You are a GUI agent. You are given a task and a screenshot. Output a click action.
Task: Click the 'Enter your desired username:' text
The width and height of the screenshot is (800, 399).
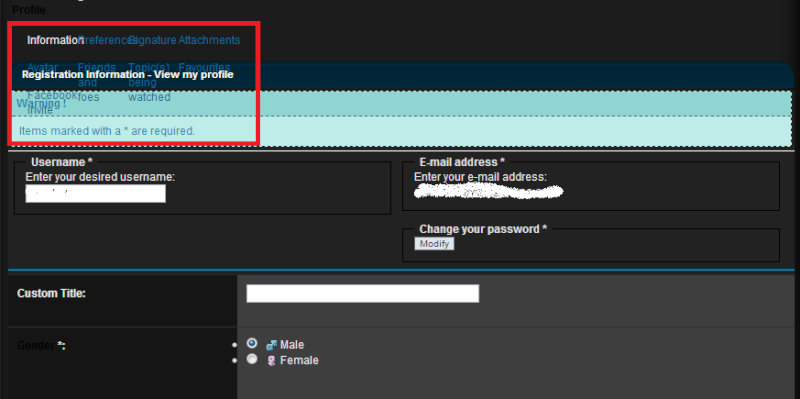pos(100,177)
